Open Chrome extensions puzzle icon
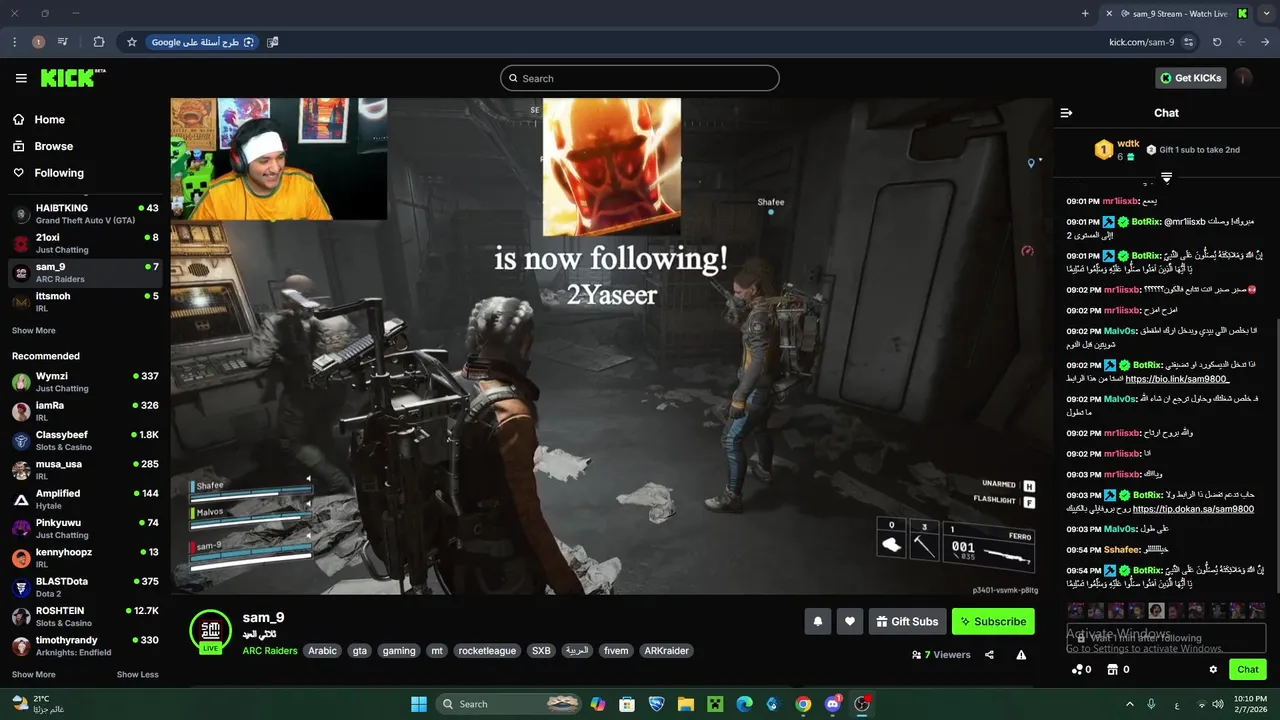Screen dimensions: 1280x720 pyautogui.click(x=98, y=42)
